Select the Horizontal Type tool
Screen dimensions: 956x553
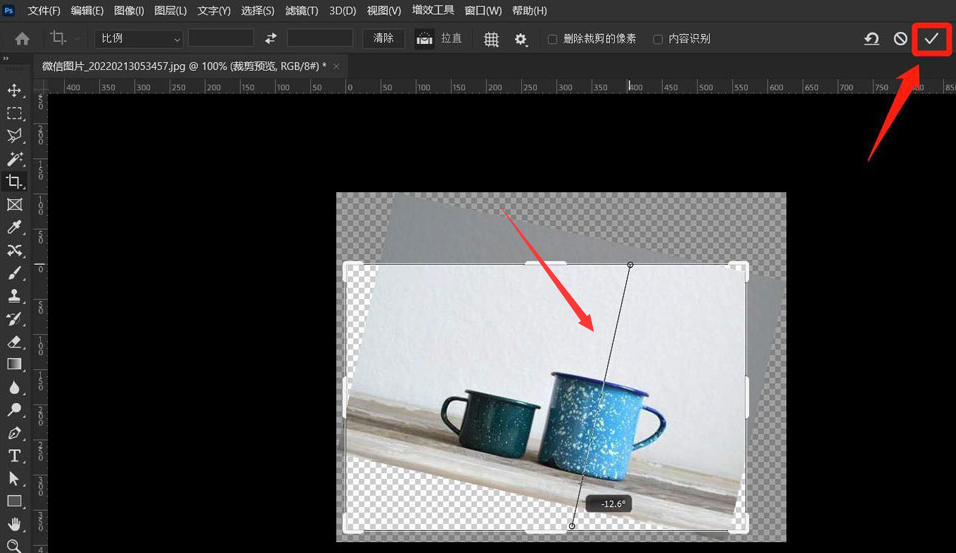(x=15, y=456)
